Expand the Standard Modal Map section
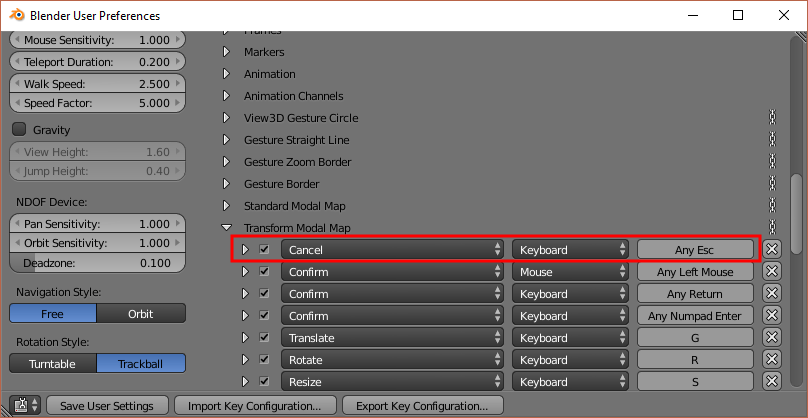 coord(226,206)
